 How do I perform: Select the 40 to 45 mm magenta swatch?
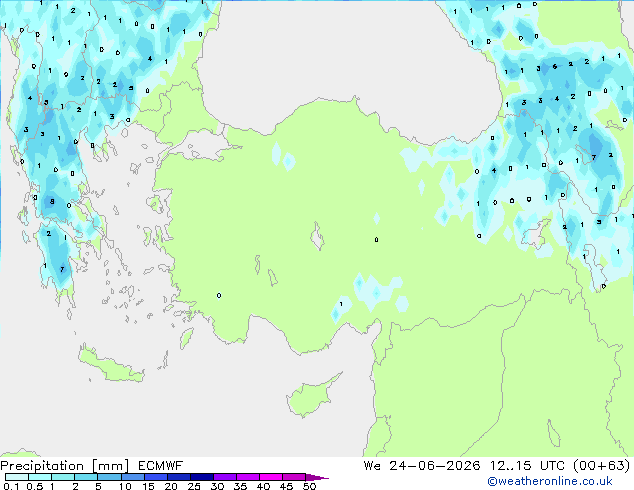pos(271,477)
